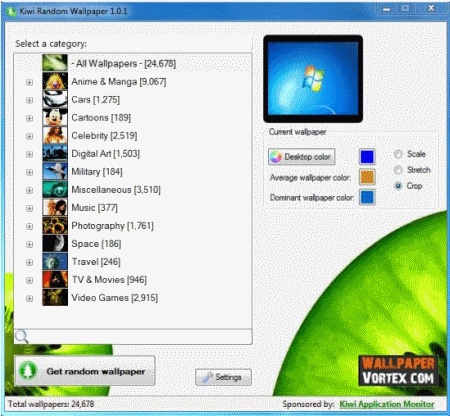450x416 pixels.
Task: Click the current wallpaper monitor preview
Action: pos(313,79)
